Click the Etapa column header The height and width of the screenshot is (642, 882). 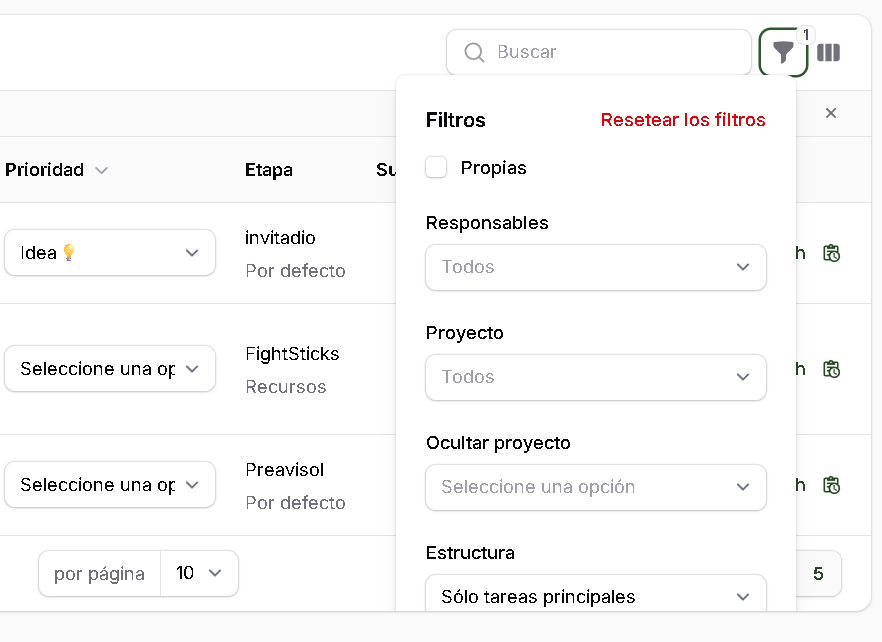(x=269, y=170)
